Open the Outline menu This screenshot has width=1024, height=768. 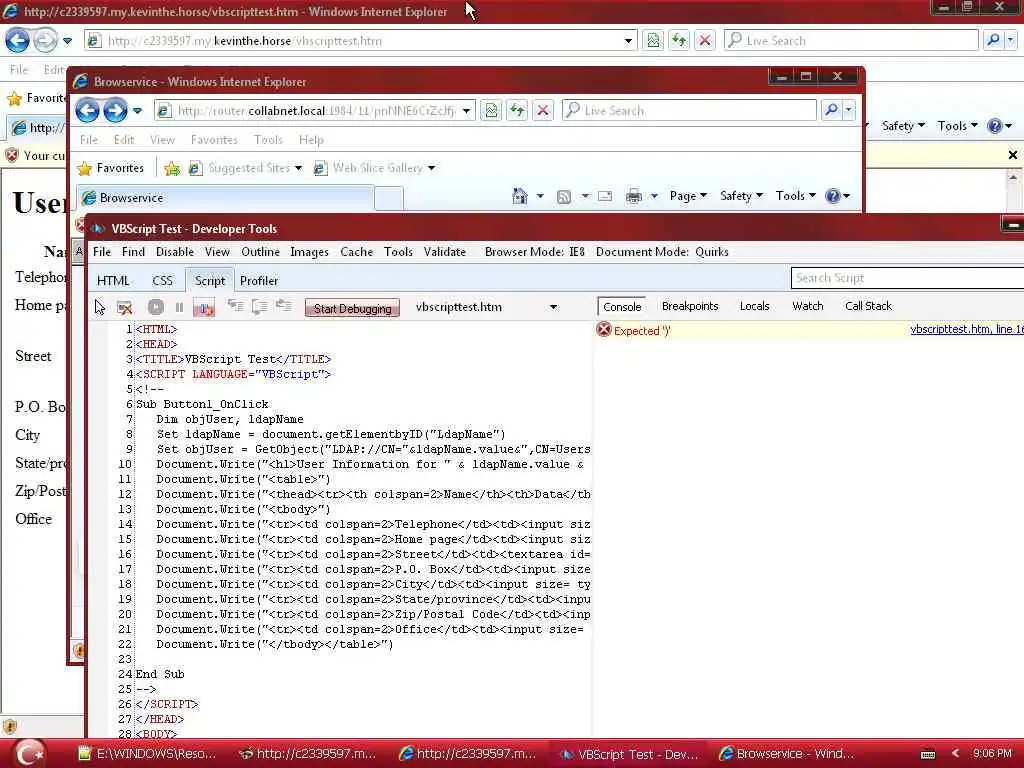pyautogui.click(x=261, y=252)
